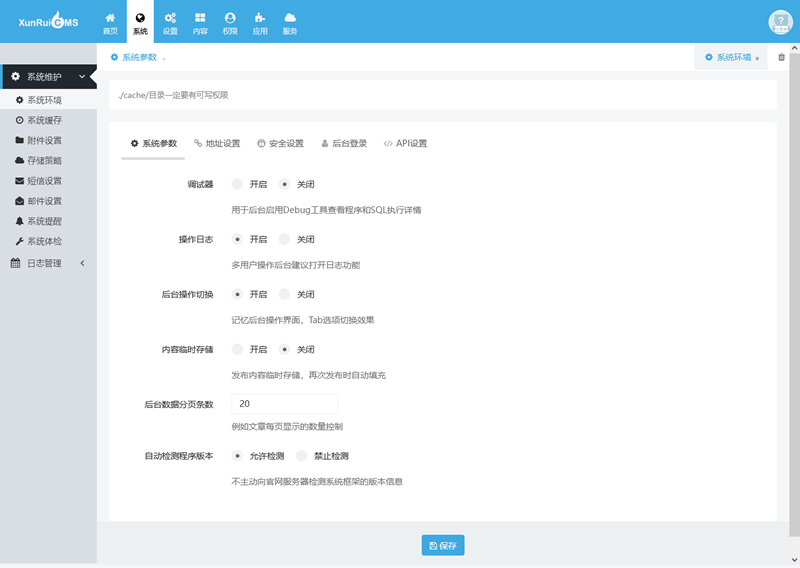Image resolution: width=800 pixels, height=568 pixels.
Task: Click the 服务 cloud icon in top bar
Action: coord(290,23)
